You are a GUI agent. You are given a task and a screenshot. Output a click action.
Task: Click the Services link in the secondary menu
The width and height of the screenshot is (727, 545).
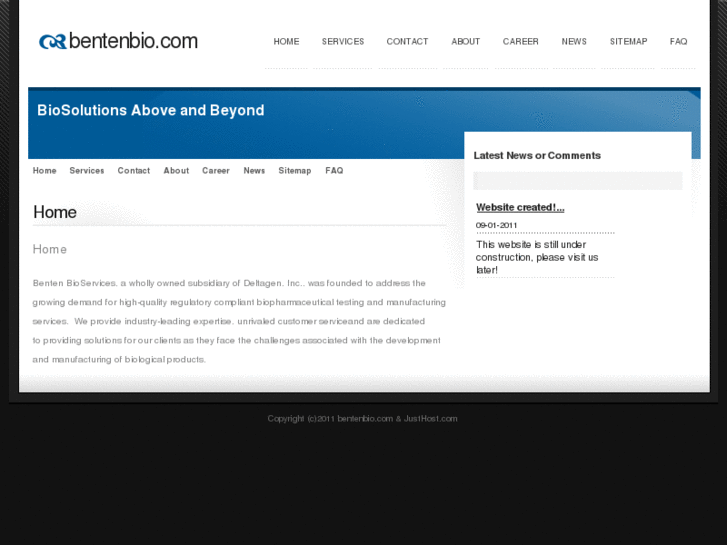pyautogui.click(x=87, y=171)
